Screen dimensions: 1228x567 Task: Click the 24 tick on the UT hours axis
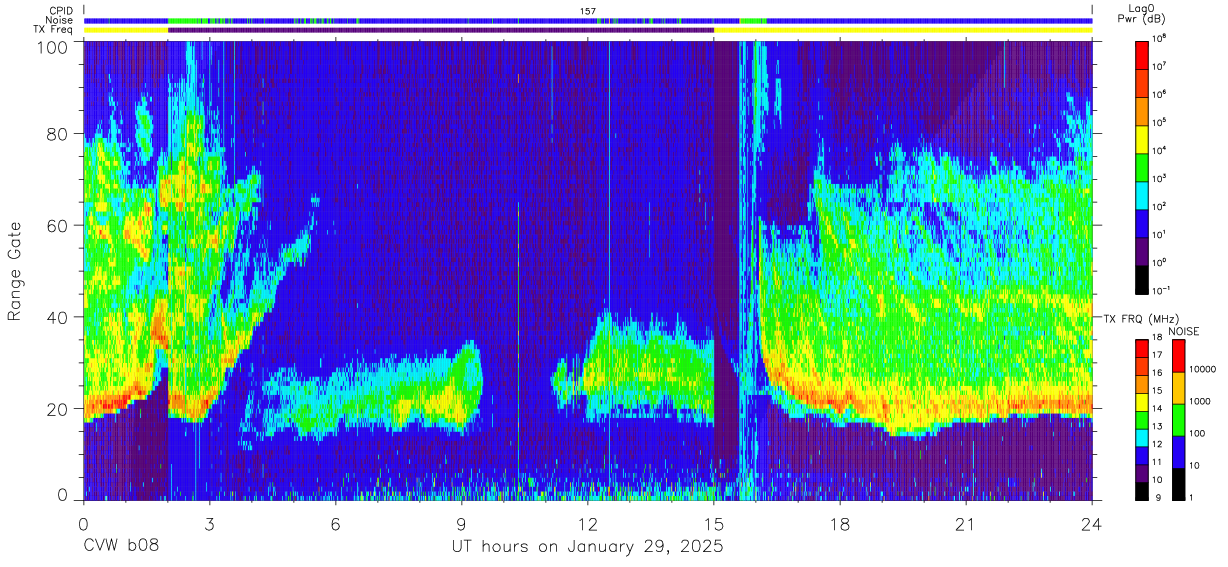pos(1091,523)
